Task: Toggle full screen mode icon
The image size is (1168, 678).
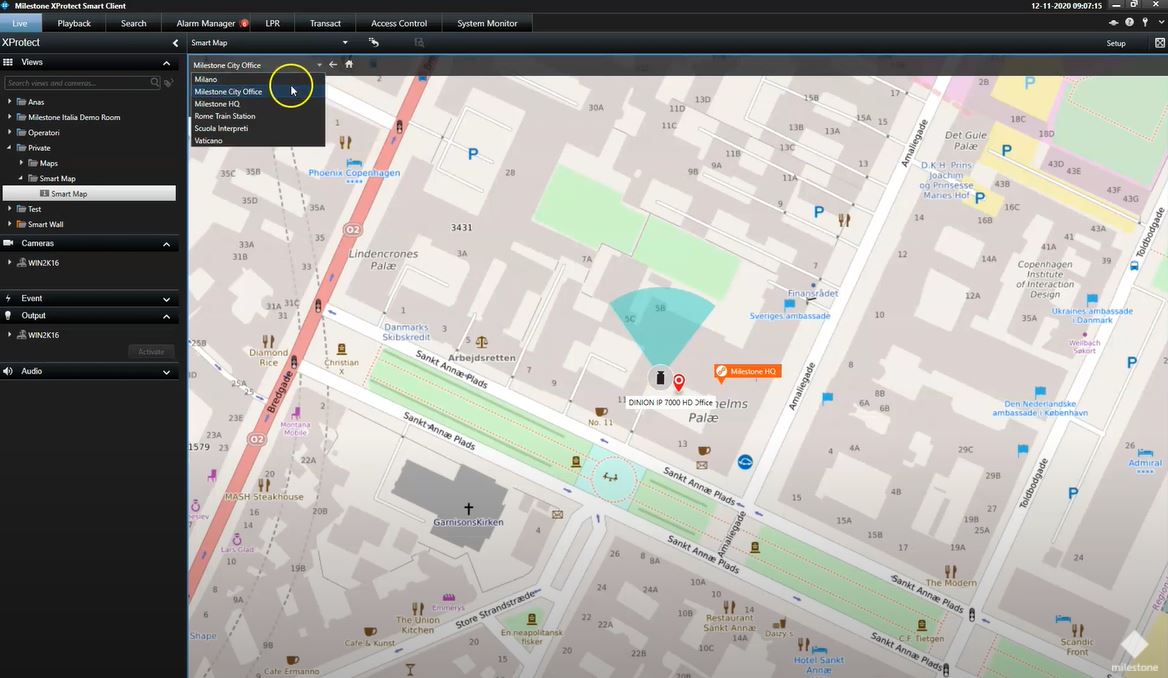Action: (x=1159, y=43)
